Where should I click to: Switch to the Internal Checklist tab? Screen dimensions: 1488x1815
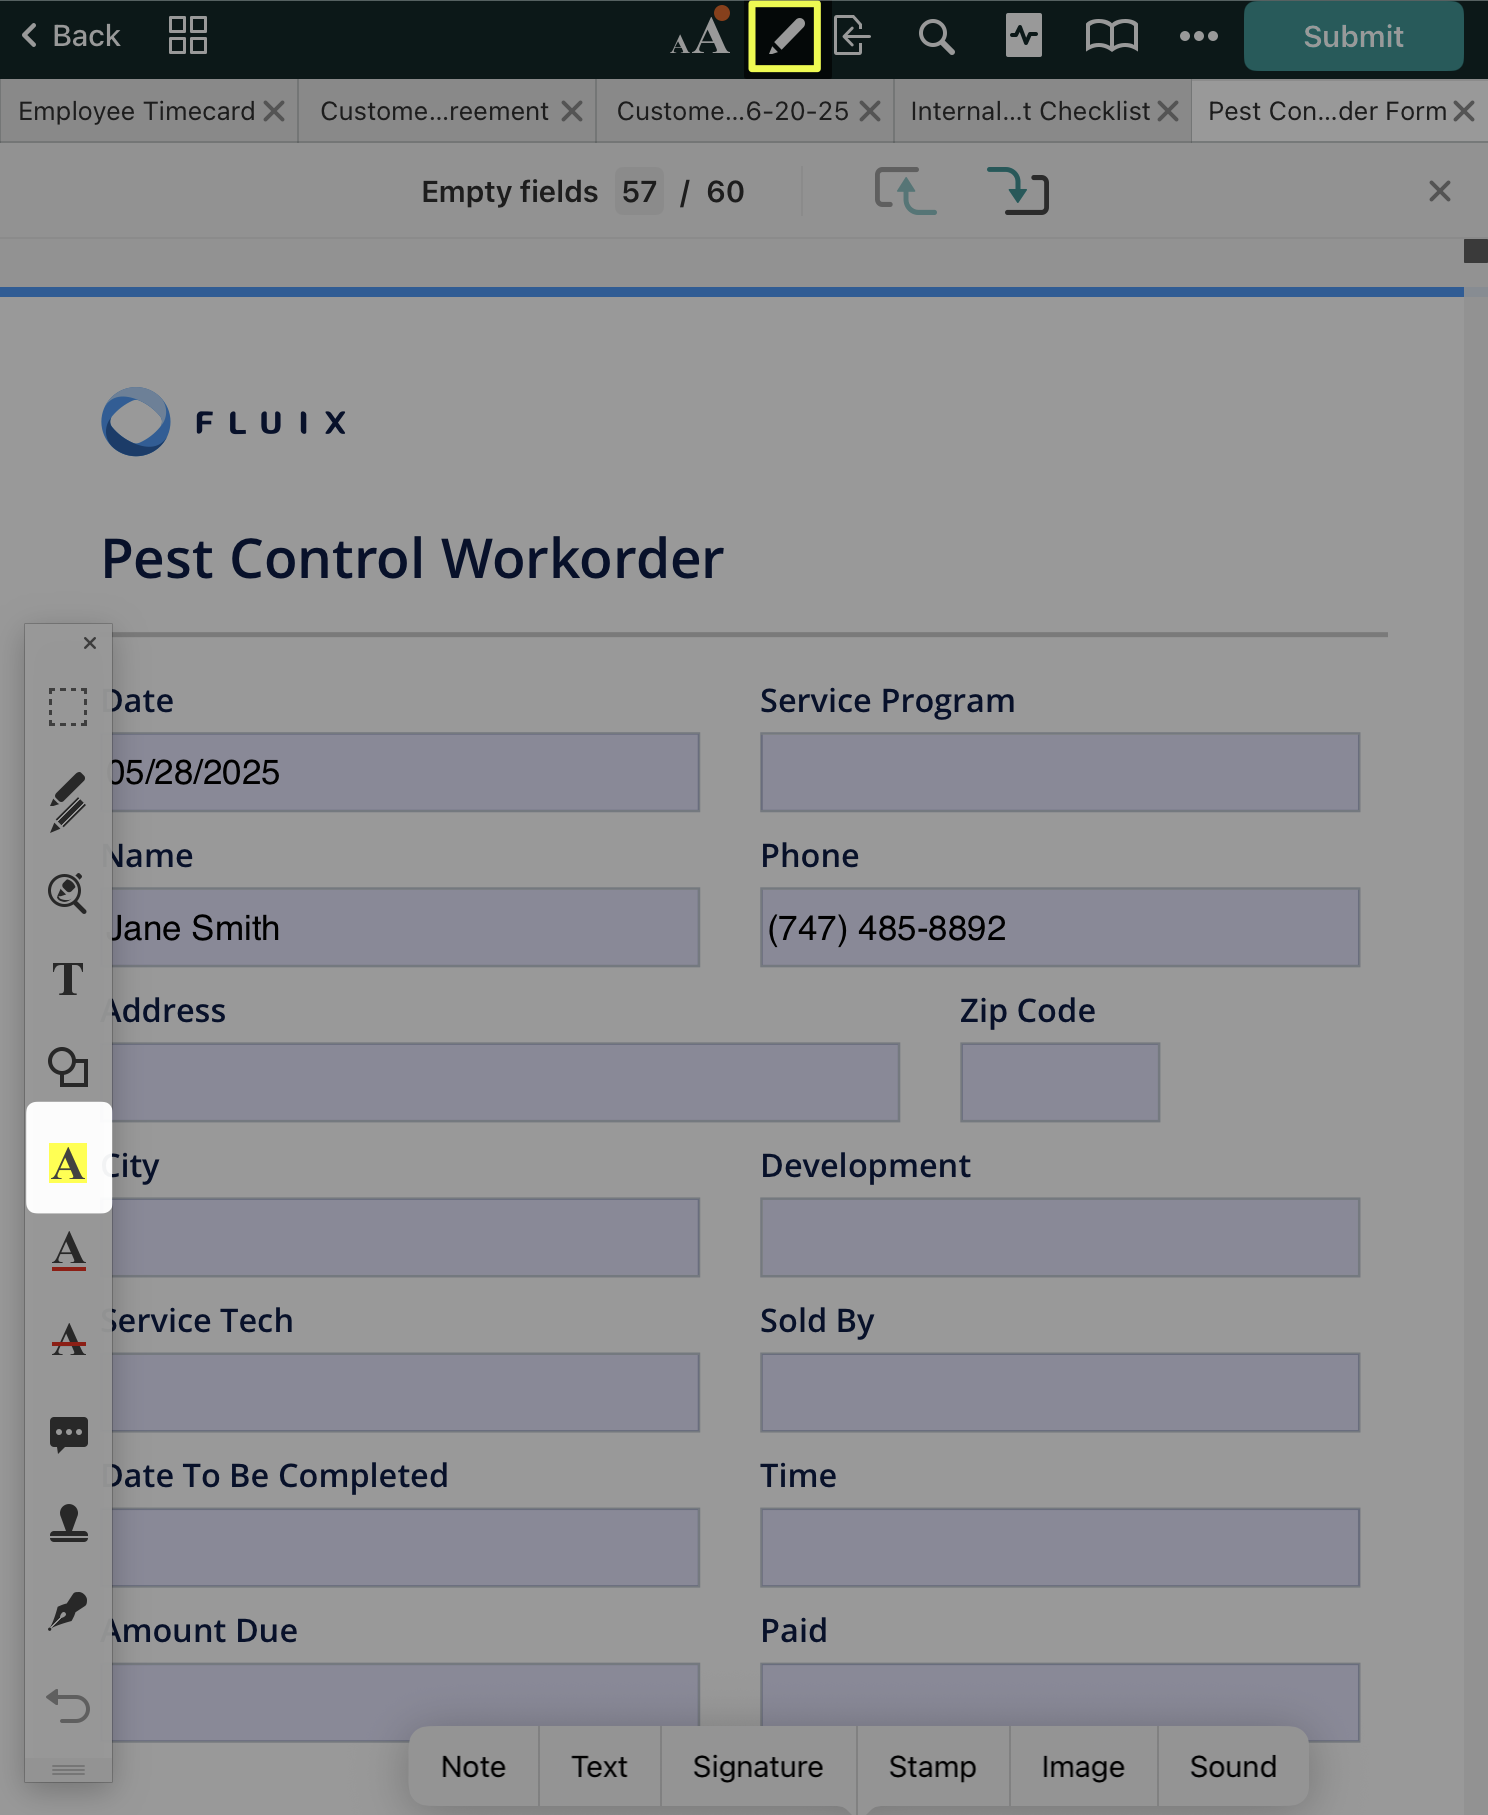(x=1029, y=111)
